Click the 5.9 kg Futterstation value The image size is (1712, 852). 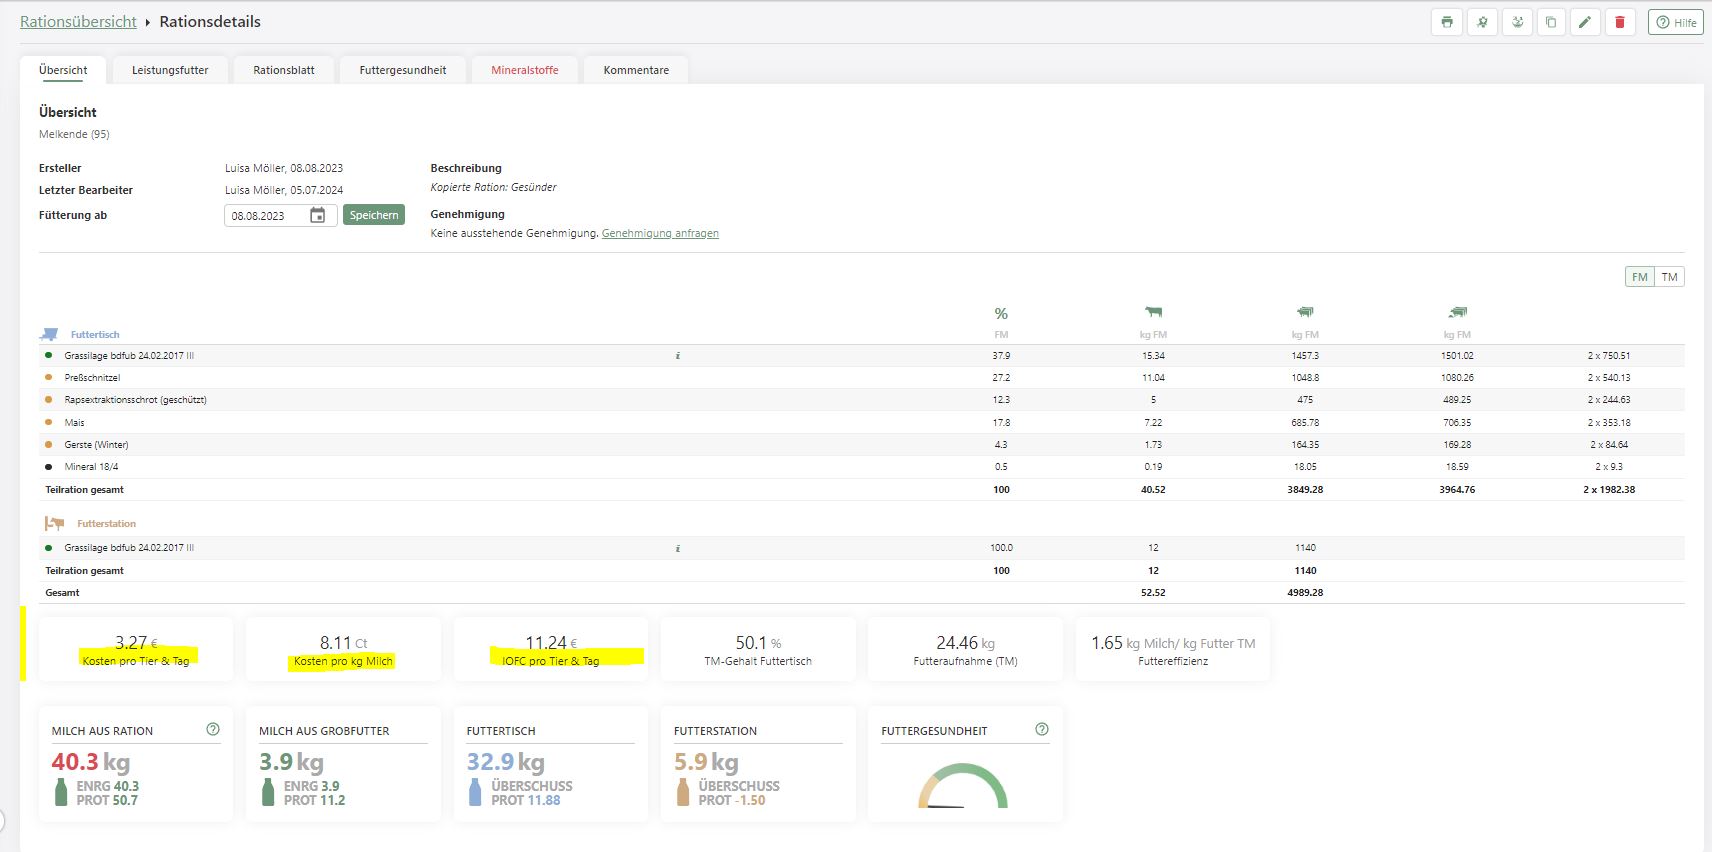(x=706, y=762)
